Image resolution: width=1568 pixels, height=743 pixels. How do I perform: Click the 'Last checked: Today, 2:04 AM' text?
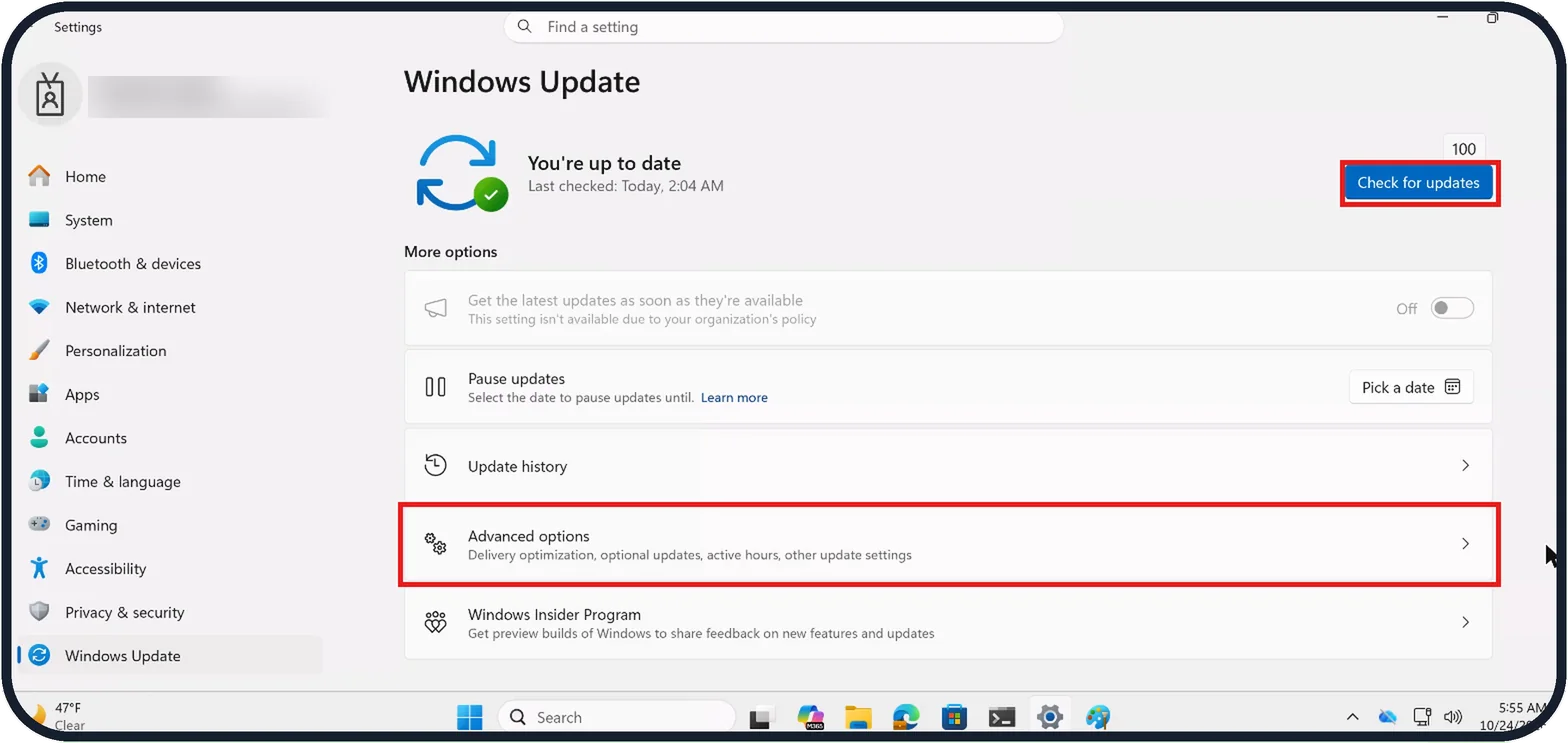tap(625, 186)
